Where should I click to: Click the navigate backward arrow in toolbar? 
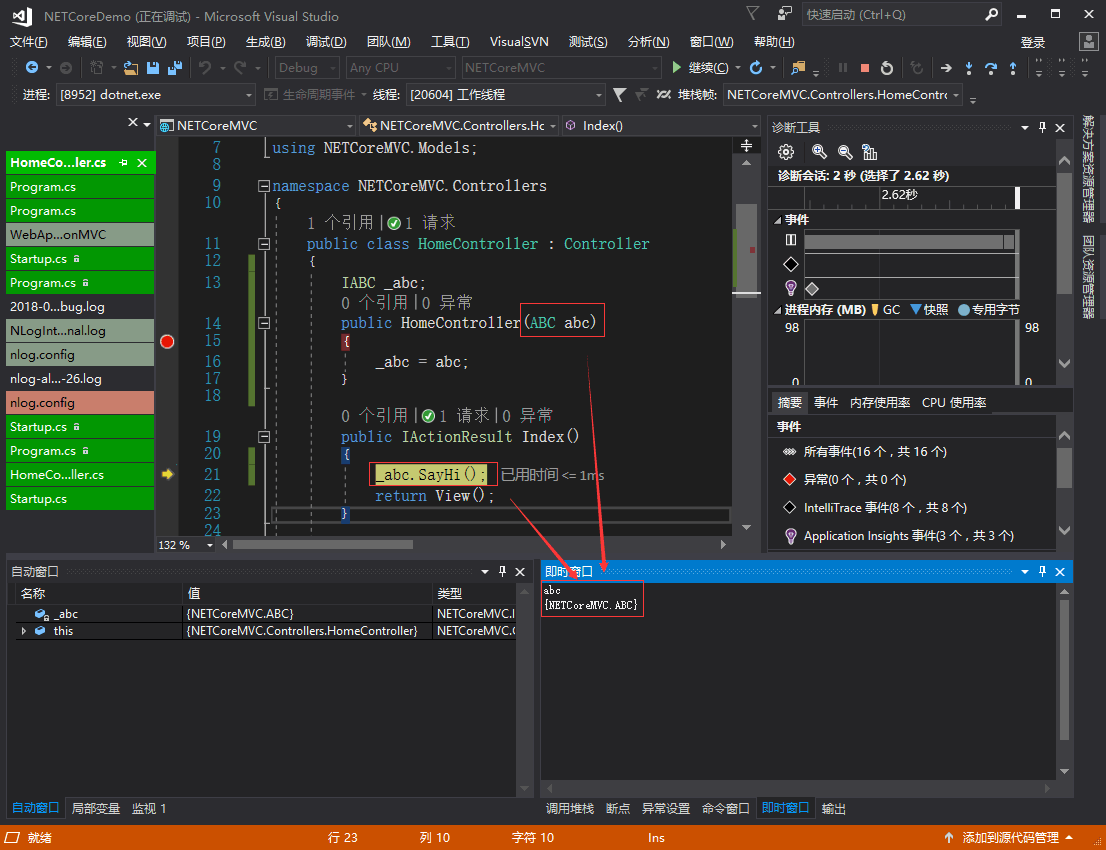[32, 68]
